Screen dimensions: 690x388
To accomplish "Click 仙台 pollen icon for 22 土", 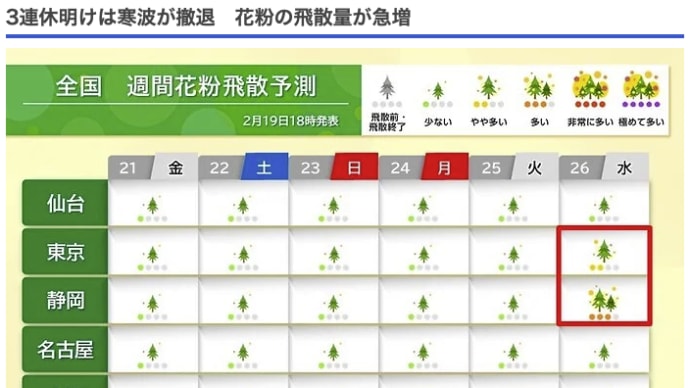I will tap(243, 209).
